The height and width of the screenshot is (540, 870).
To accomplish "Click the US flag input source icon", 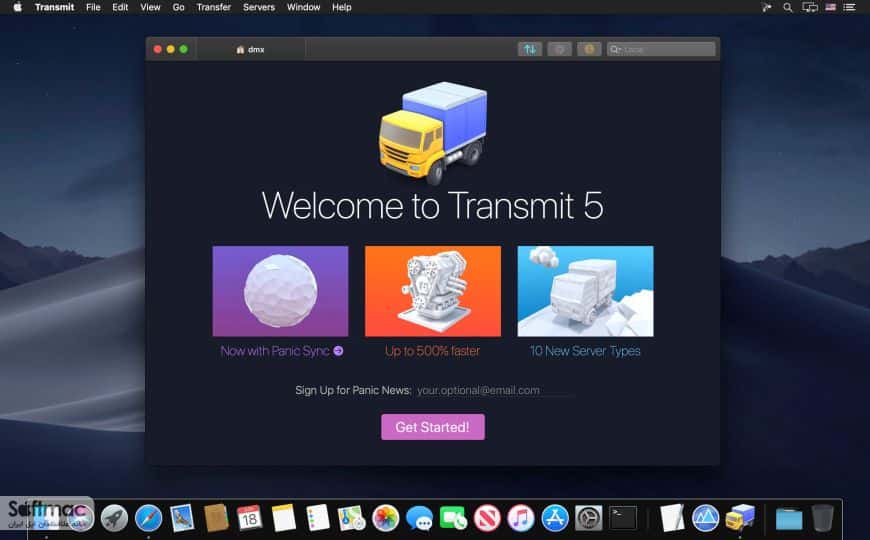I will click(x=831, y=7).
